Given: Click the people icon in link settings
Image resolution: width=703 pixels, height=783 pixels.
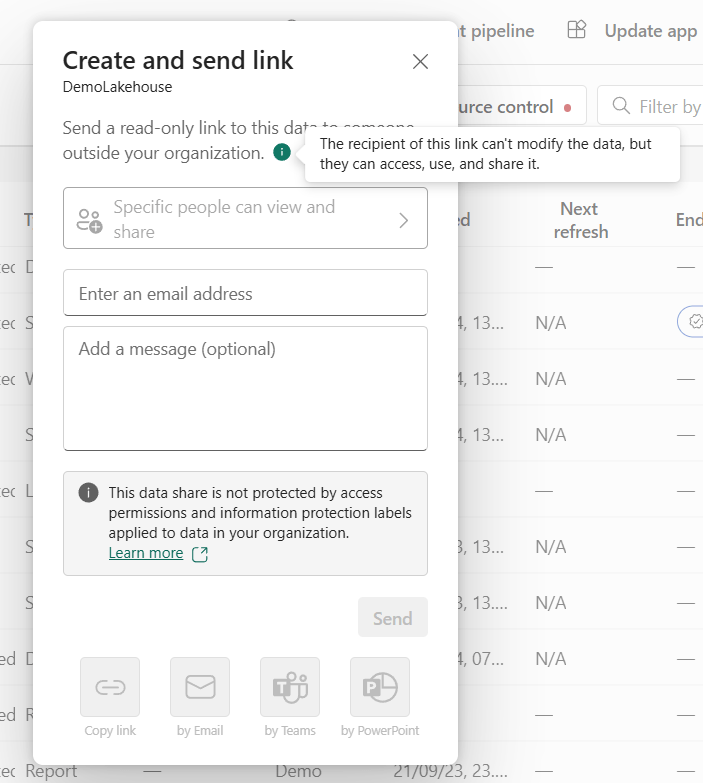Looking at the screenshot, I should 90,220.
